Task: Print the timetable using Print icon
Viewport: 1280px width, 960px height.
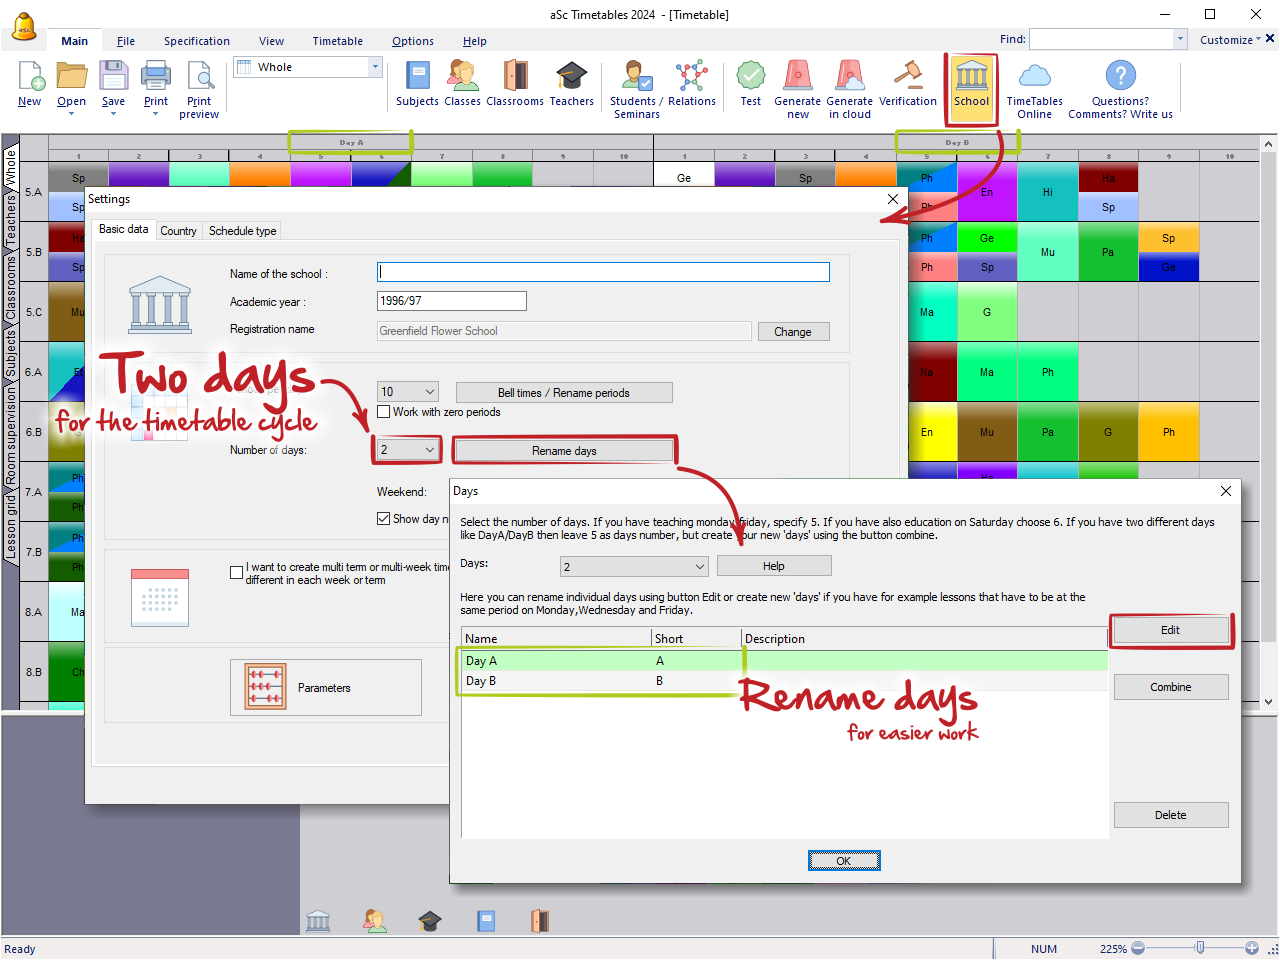Action: (156, 84)
